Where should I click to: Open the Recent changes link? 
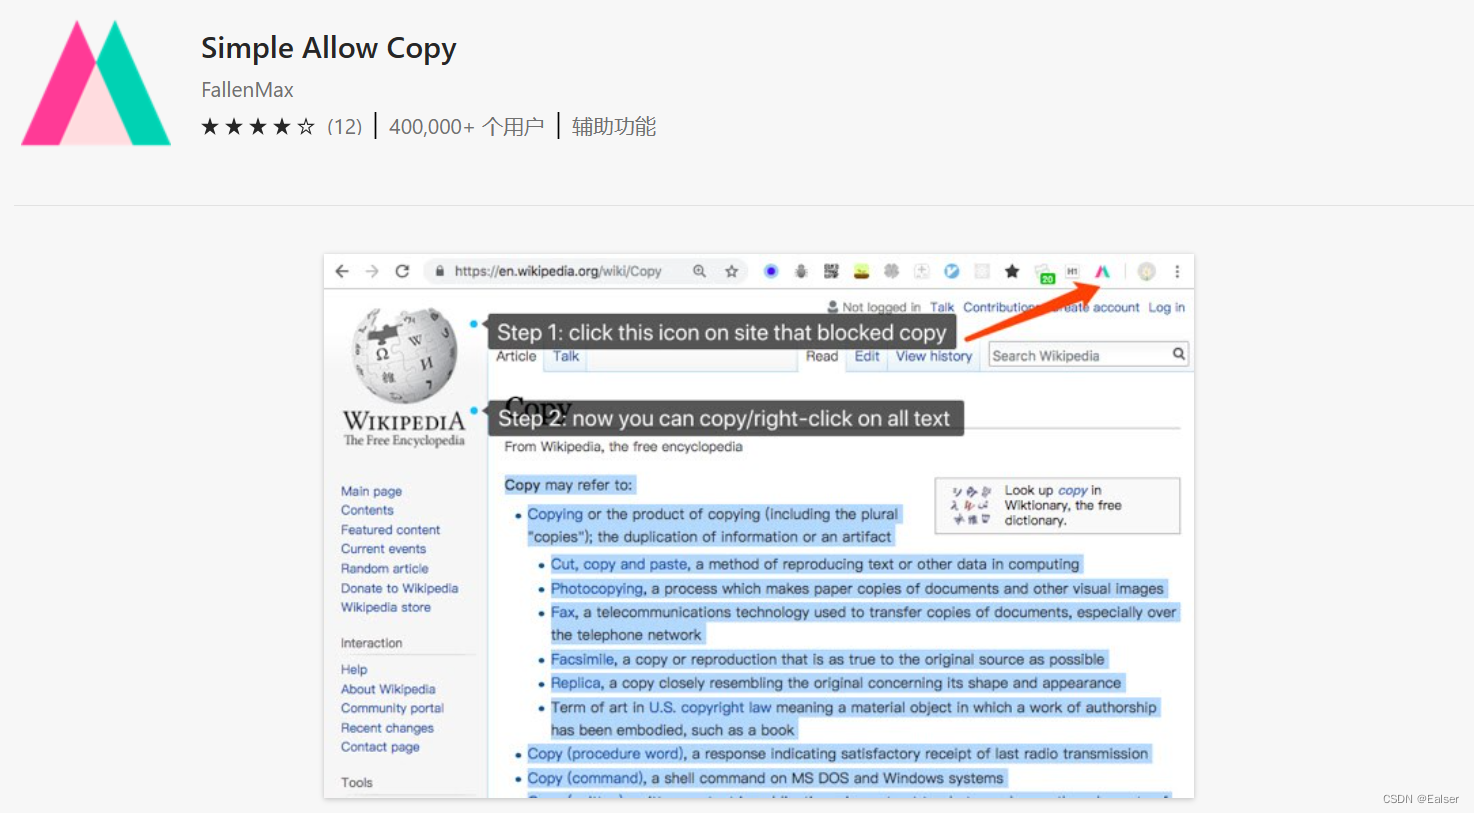[387, 728]
